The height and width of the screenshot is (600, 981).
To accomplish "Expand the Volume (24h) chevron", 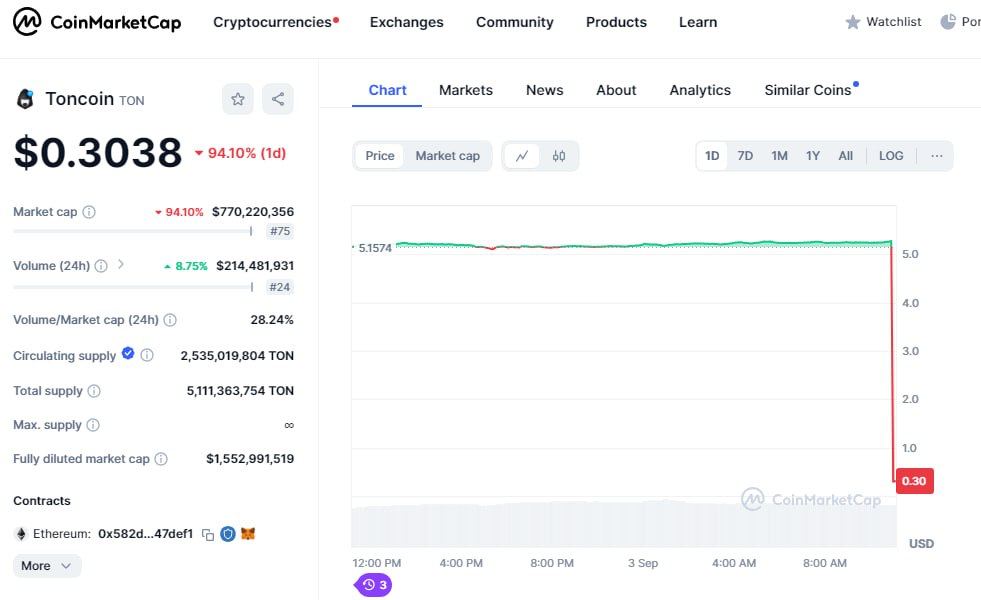I will 121,265.
